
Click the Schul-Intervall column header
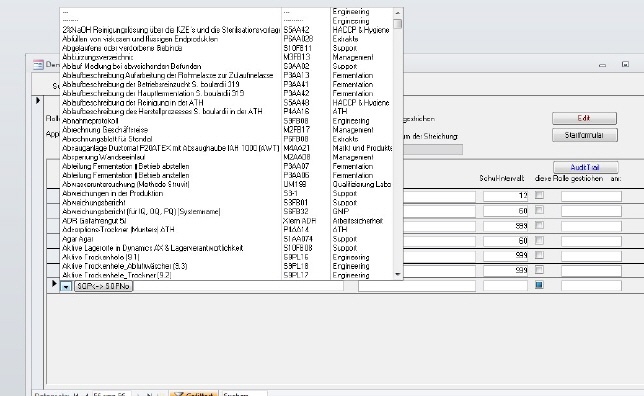coord(501,179)
